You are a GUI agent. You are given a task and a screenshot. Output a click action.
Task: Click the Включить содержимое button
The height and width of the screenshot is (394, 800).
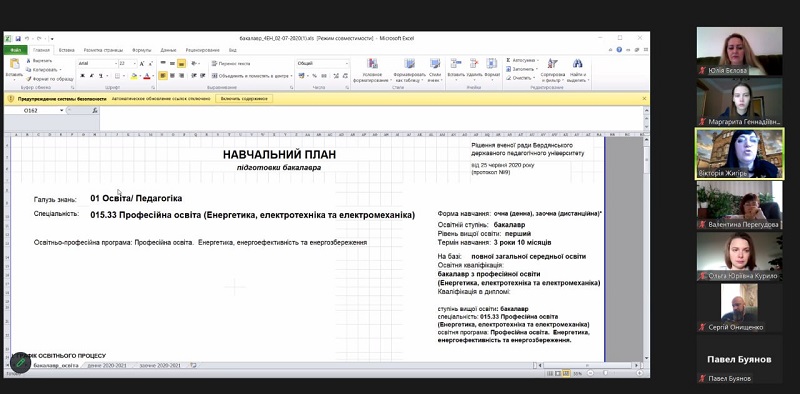pyautogui.click(x=244, y=98)
